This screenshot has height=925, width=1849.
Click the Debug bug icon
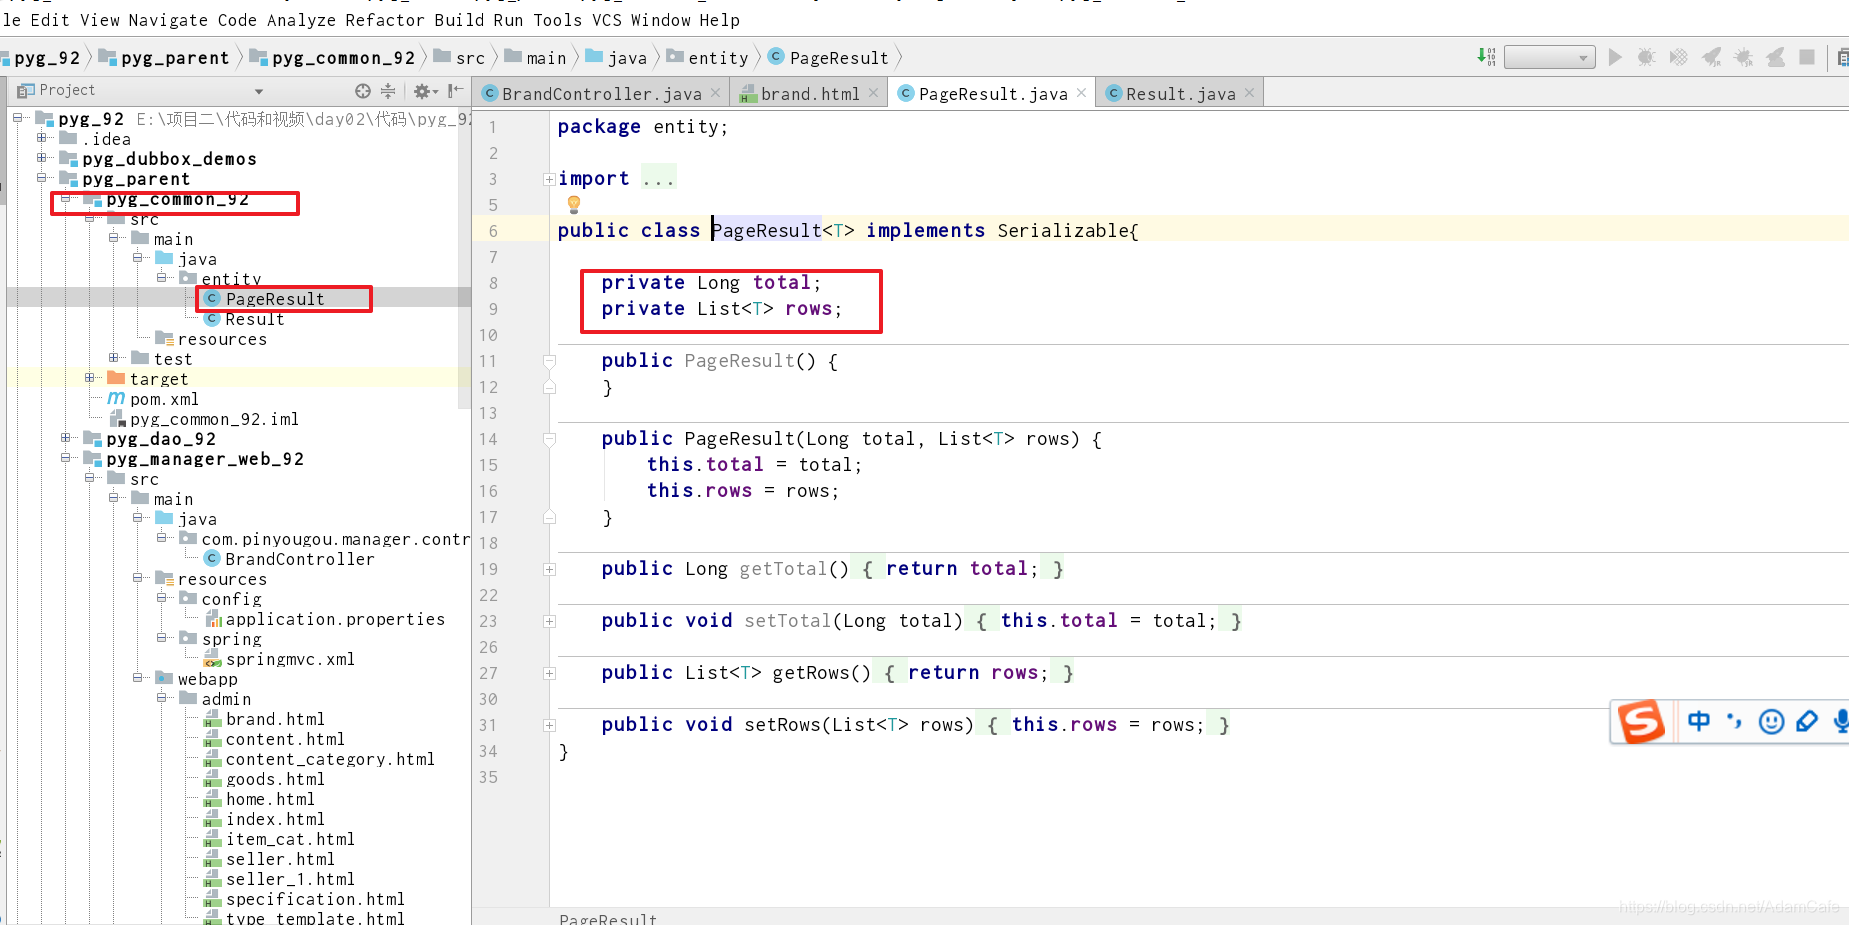[1646, 57]
